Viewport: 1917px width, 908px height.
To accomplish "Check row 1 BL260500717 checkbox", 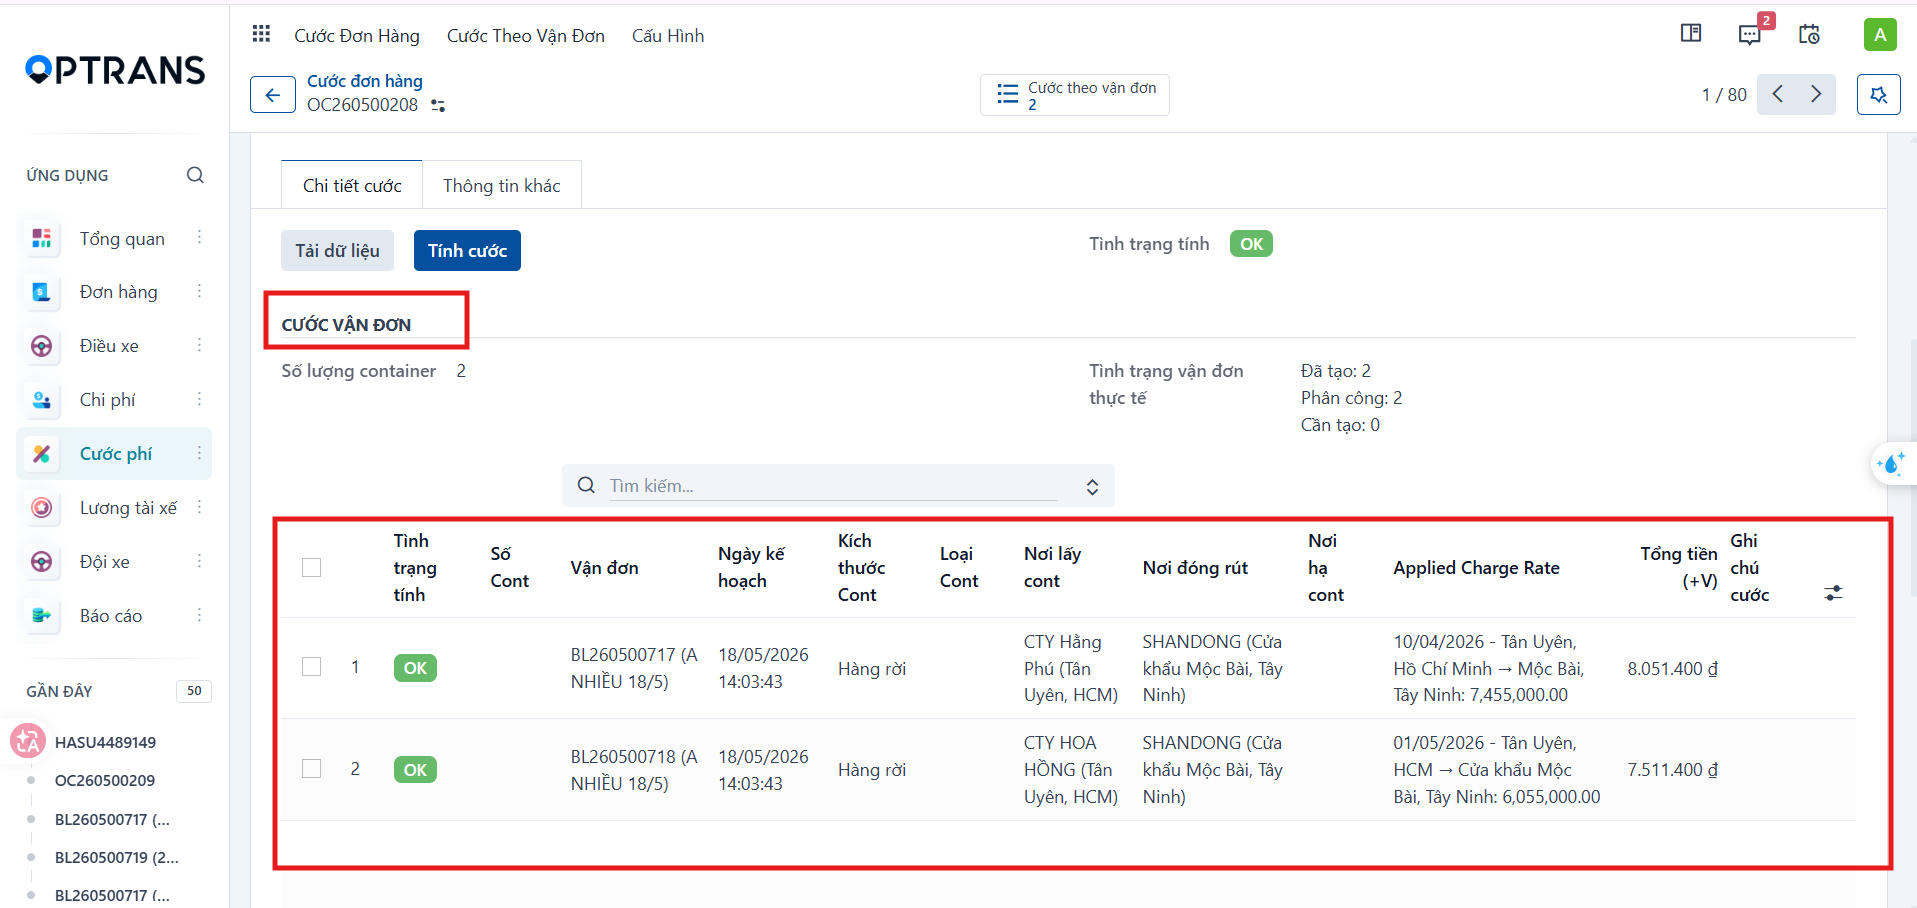I will 312,667.
